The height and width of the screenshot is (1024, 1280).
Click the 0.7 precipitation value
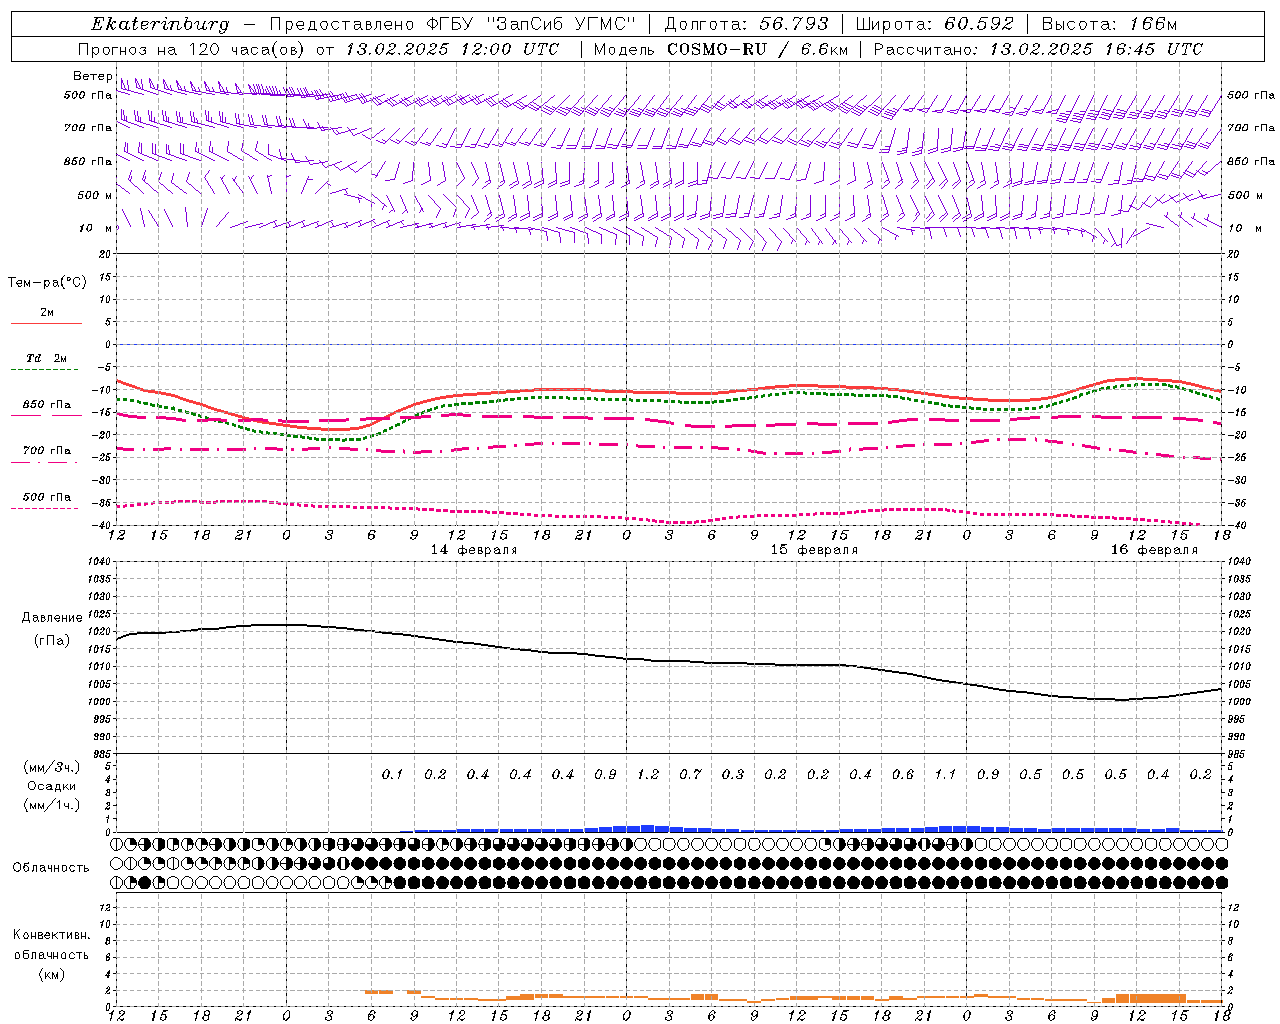point(690,774)
